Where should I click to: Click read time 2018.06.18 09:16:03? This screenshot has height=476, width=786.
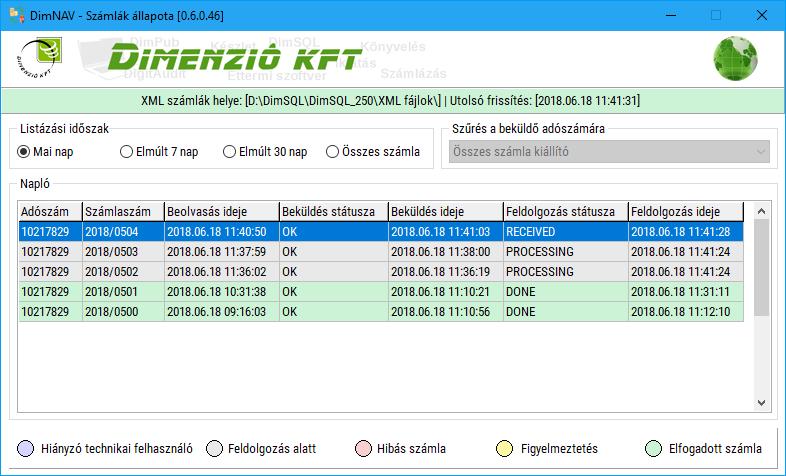[x=222, y=312]
